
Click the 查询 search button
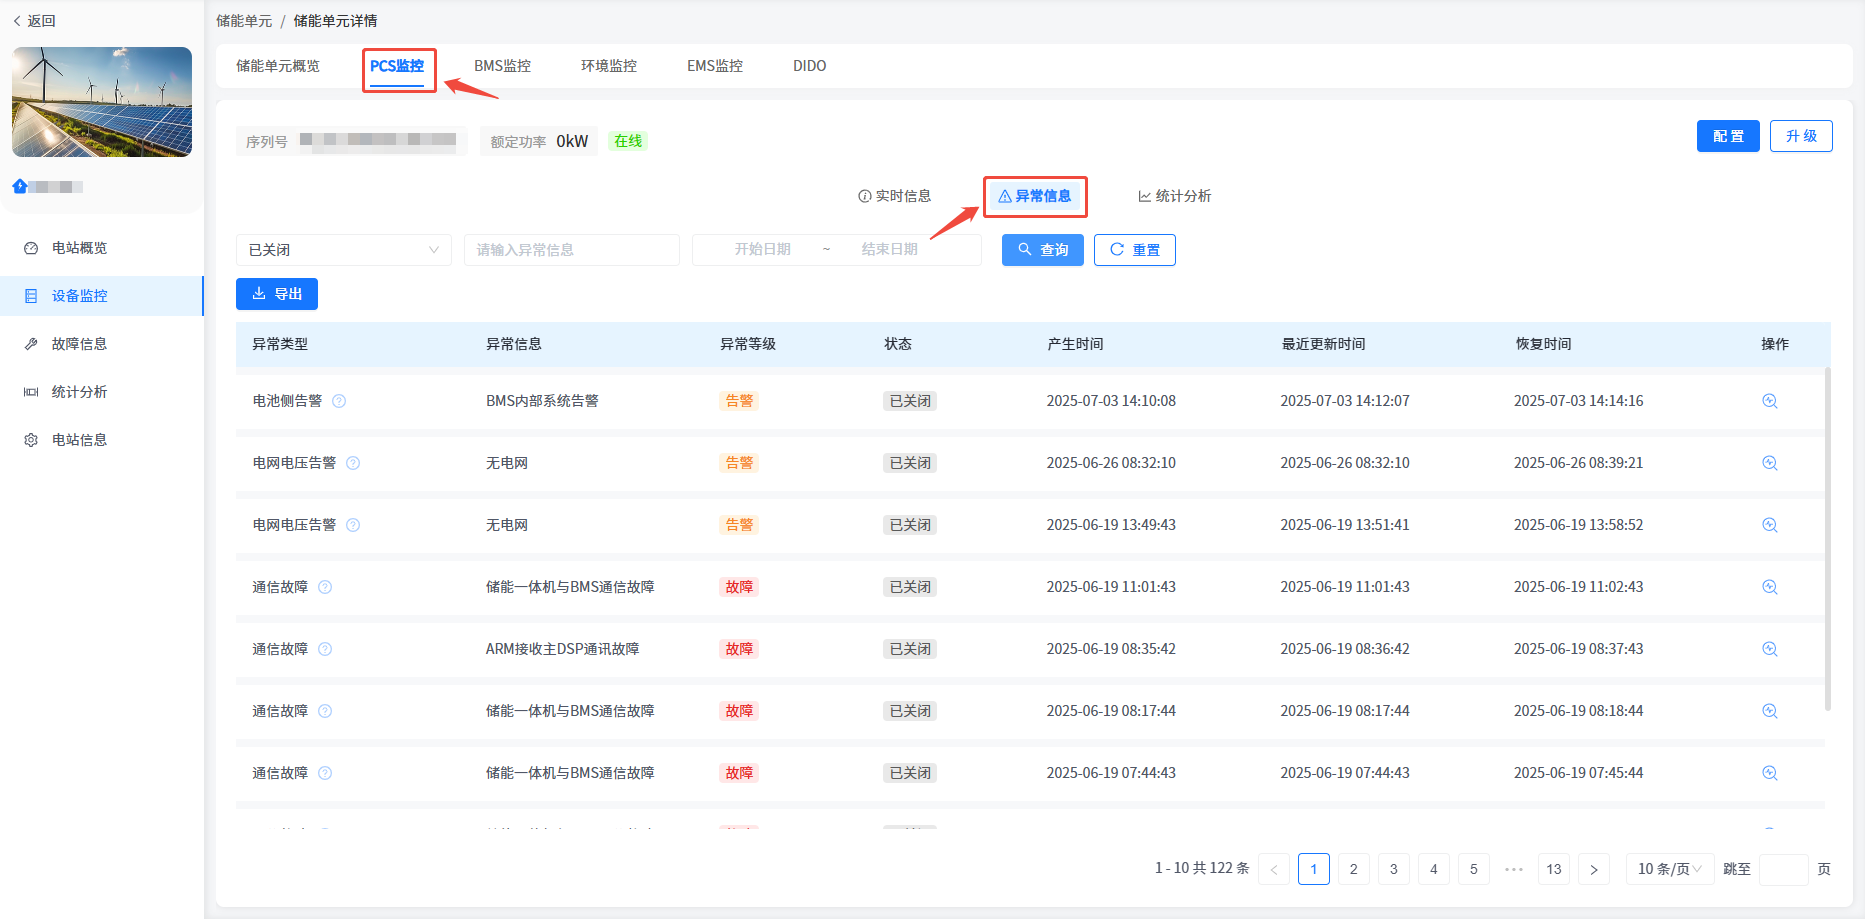pos(1042,250)
